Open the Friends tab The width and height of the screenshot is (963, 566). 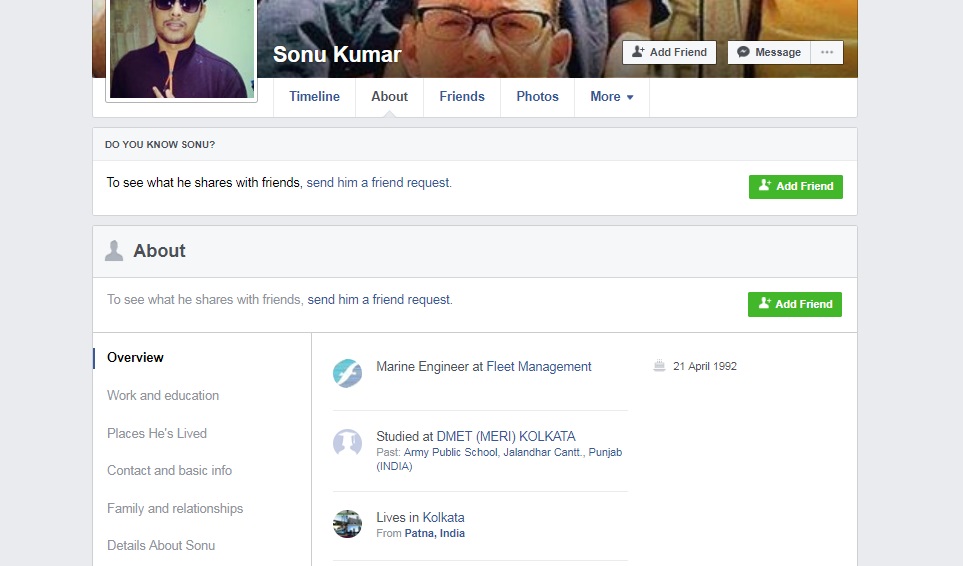point(462,97)
